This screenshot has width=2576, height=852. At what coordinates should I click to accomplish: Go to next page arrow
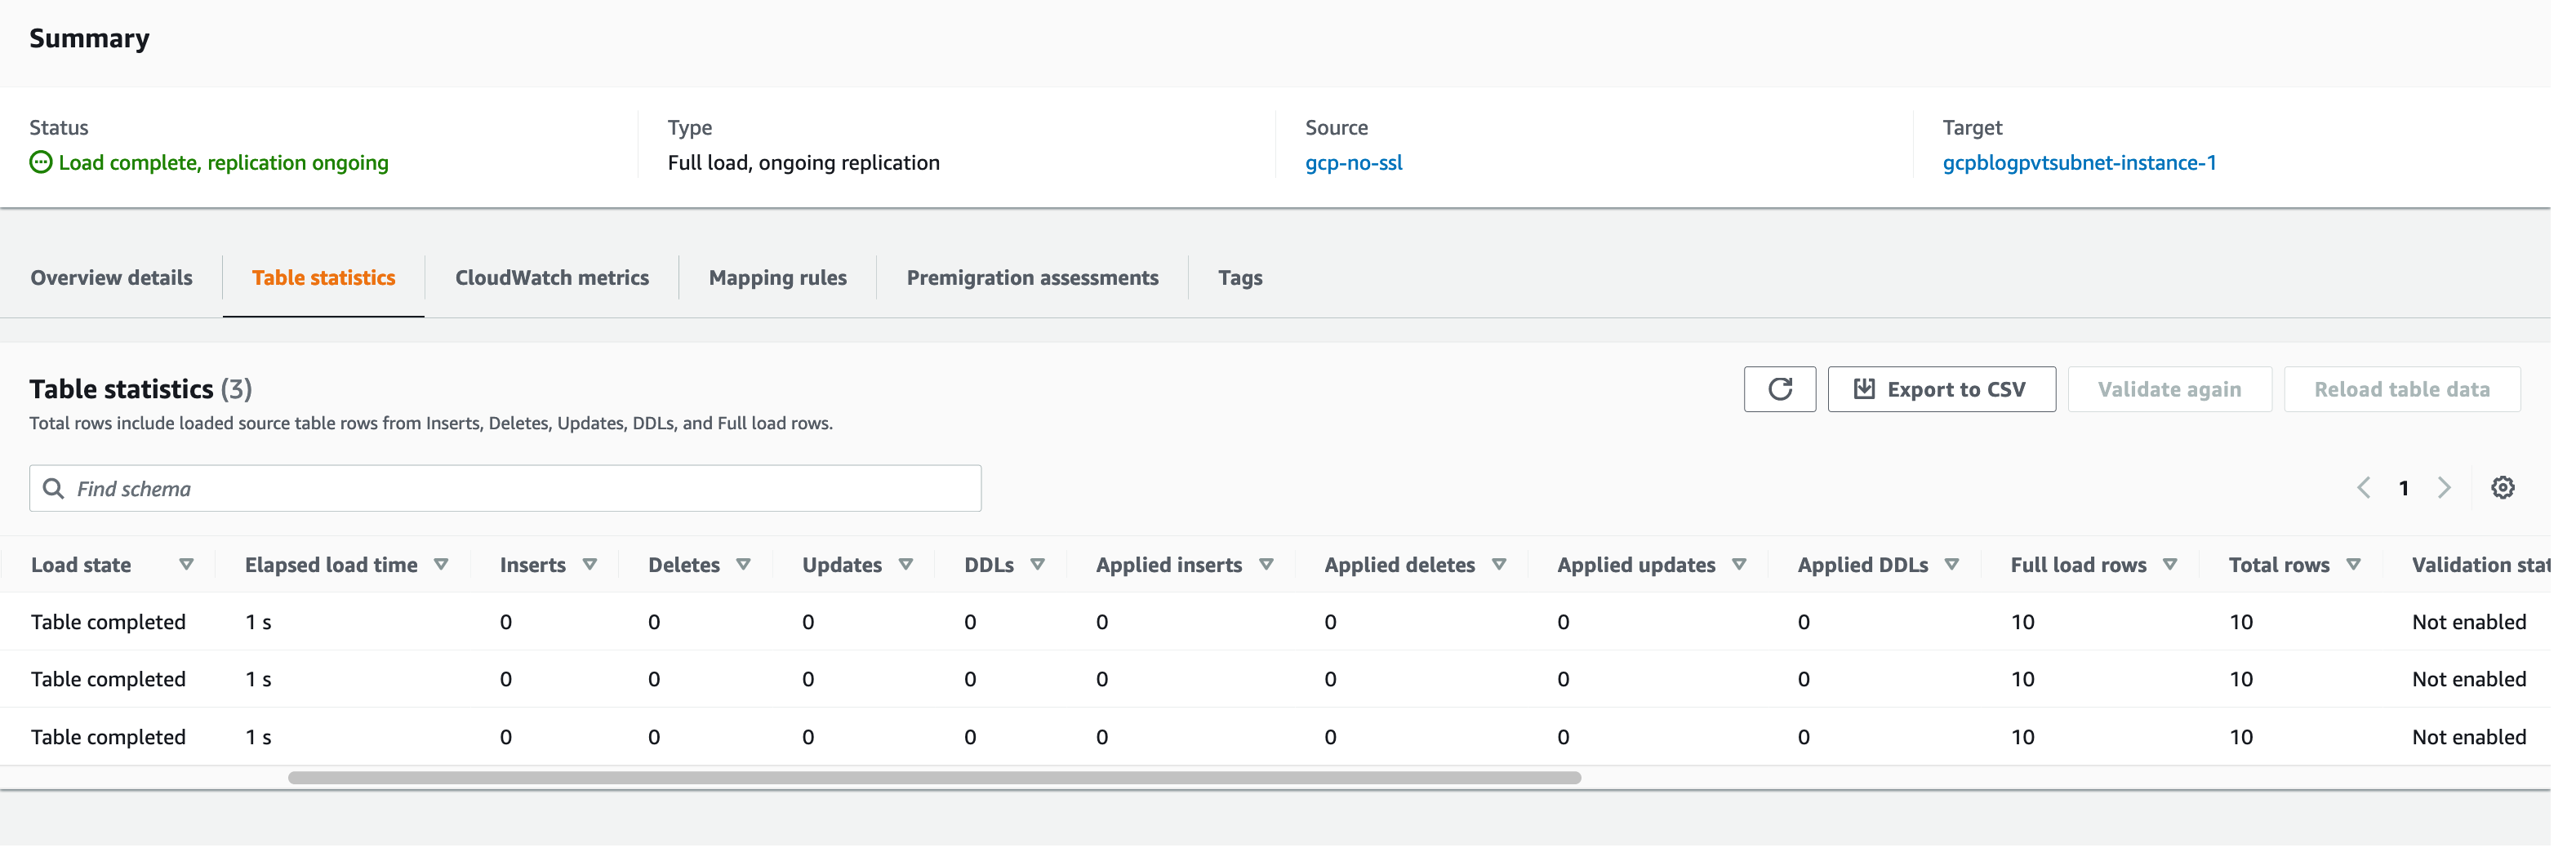2444,488
